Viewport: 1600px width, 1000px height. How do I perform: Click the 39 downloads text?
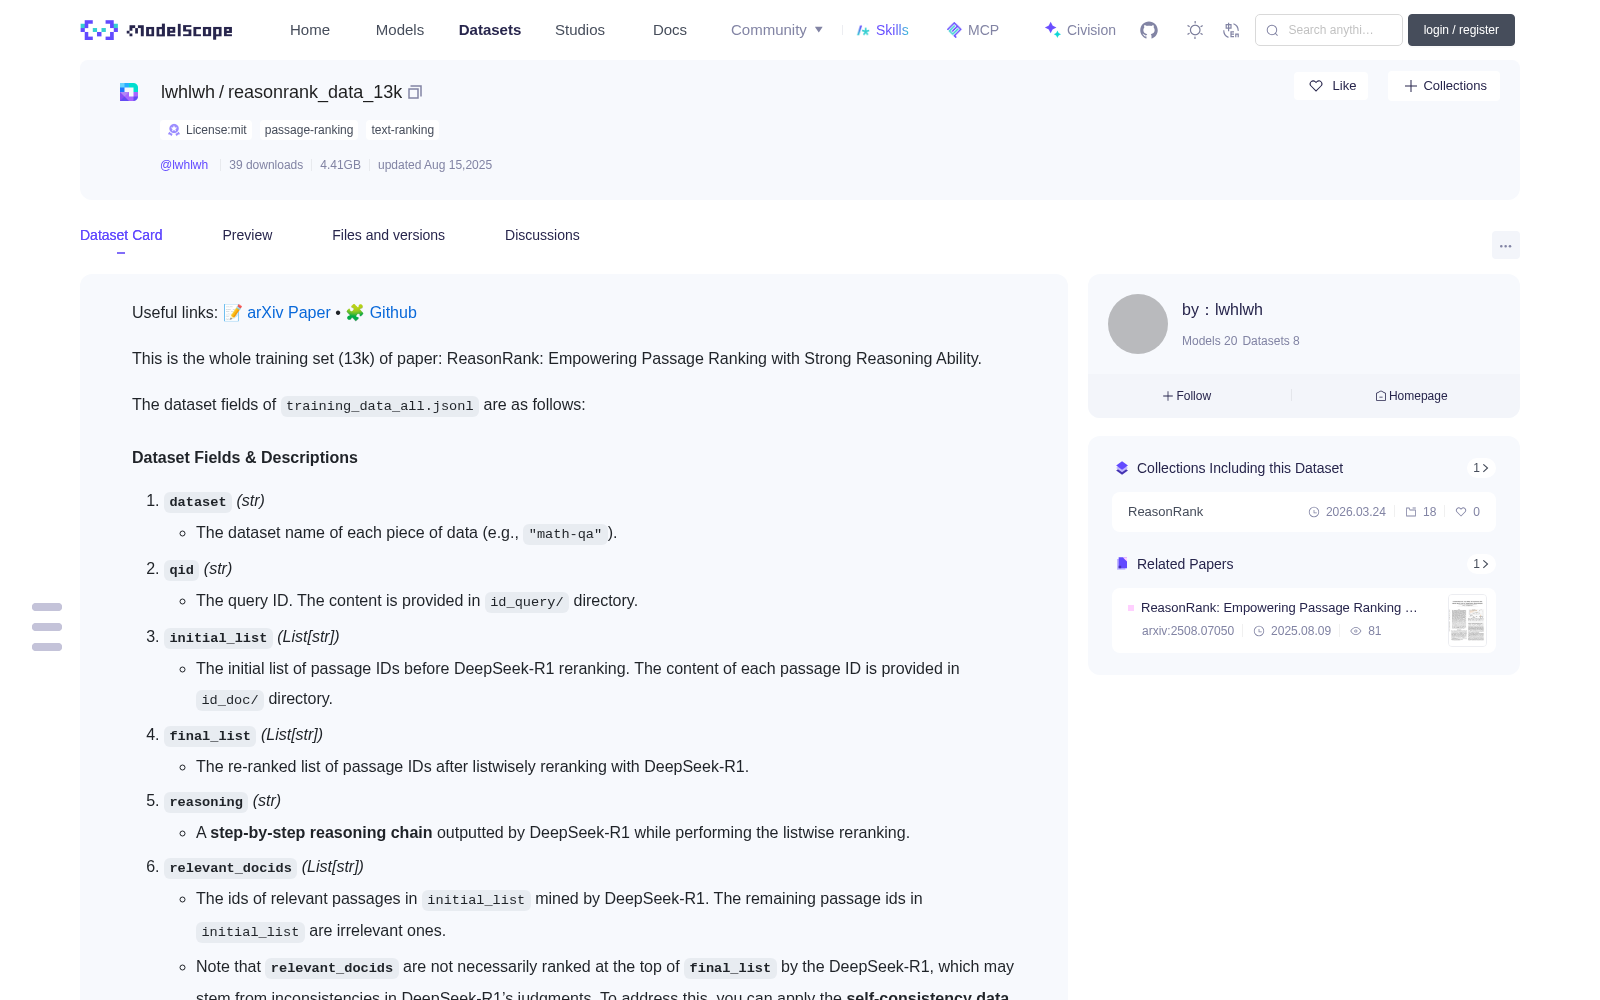pos(266,165)
